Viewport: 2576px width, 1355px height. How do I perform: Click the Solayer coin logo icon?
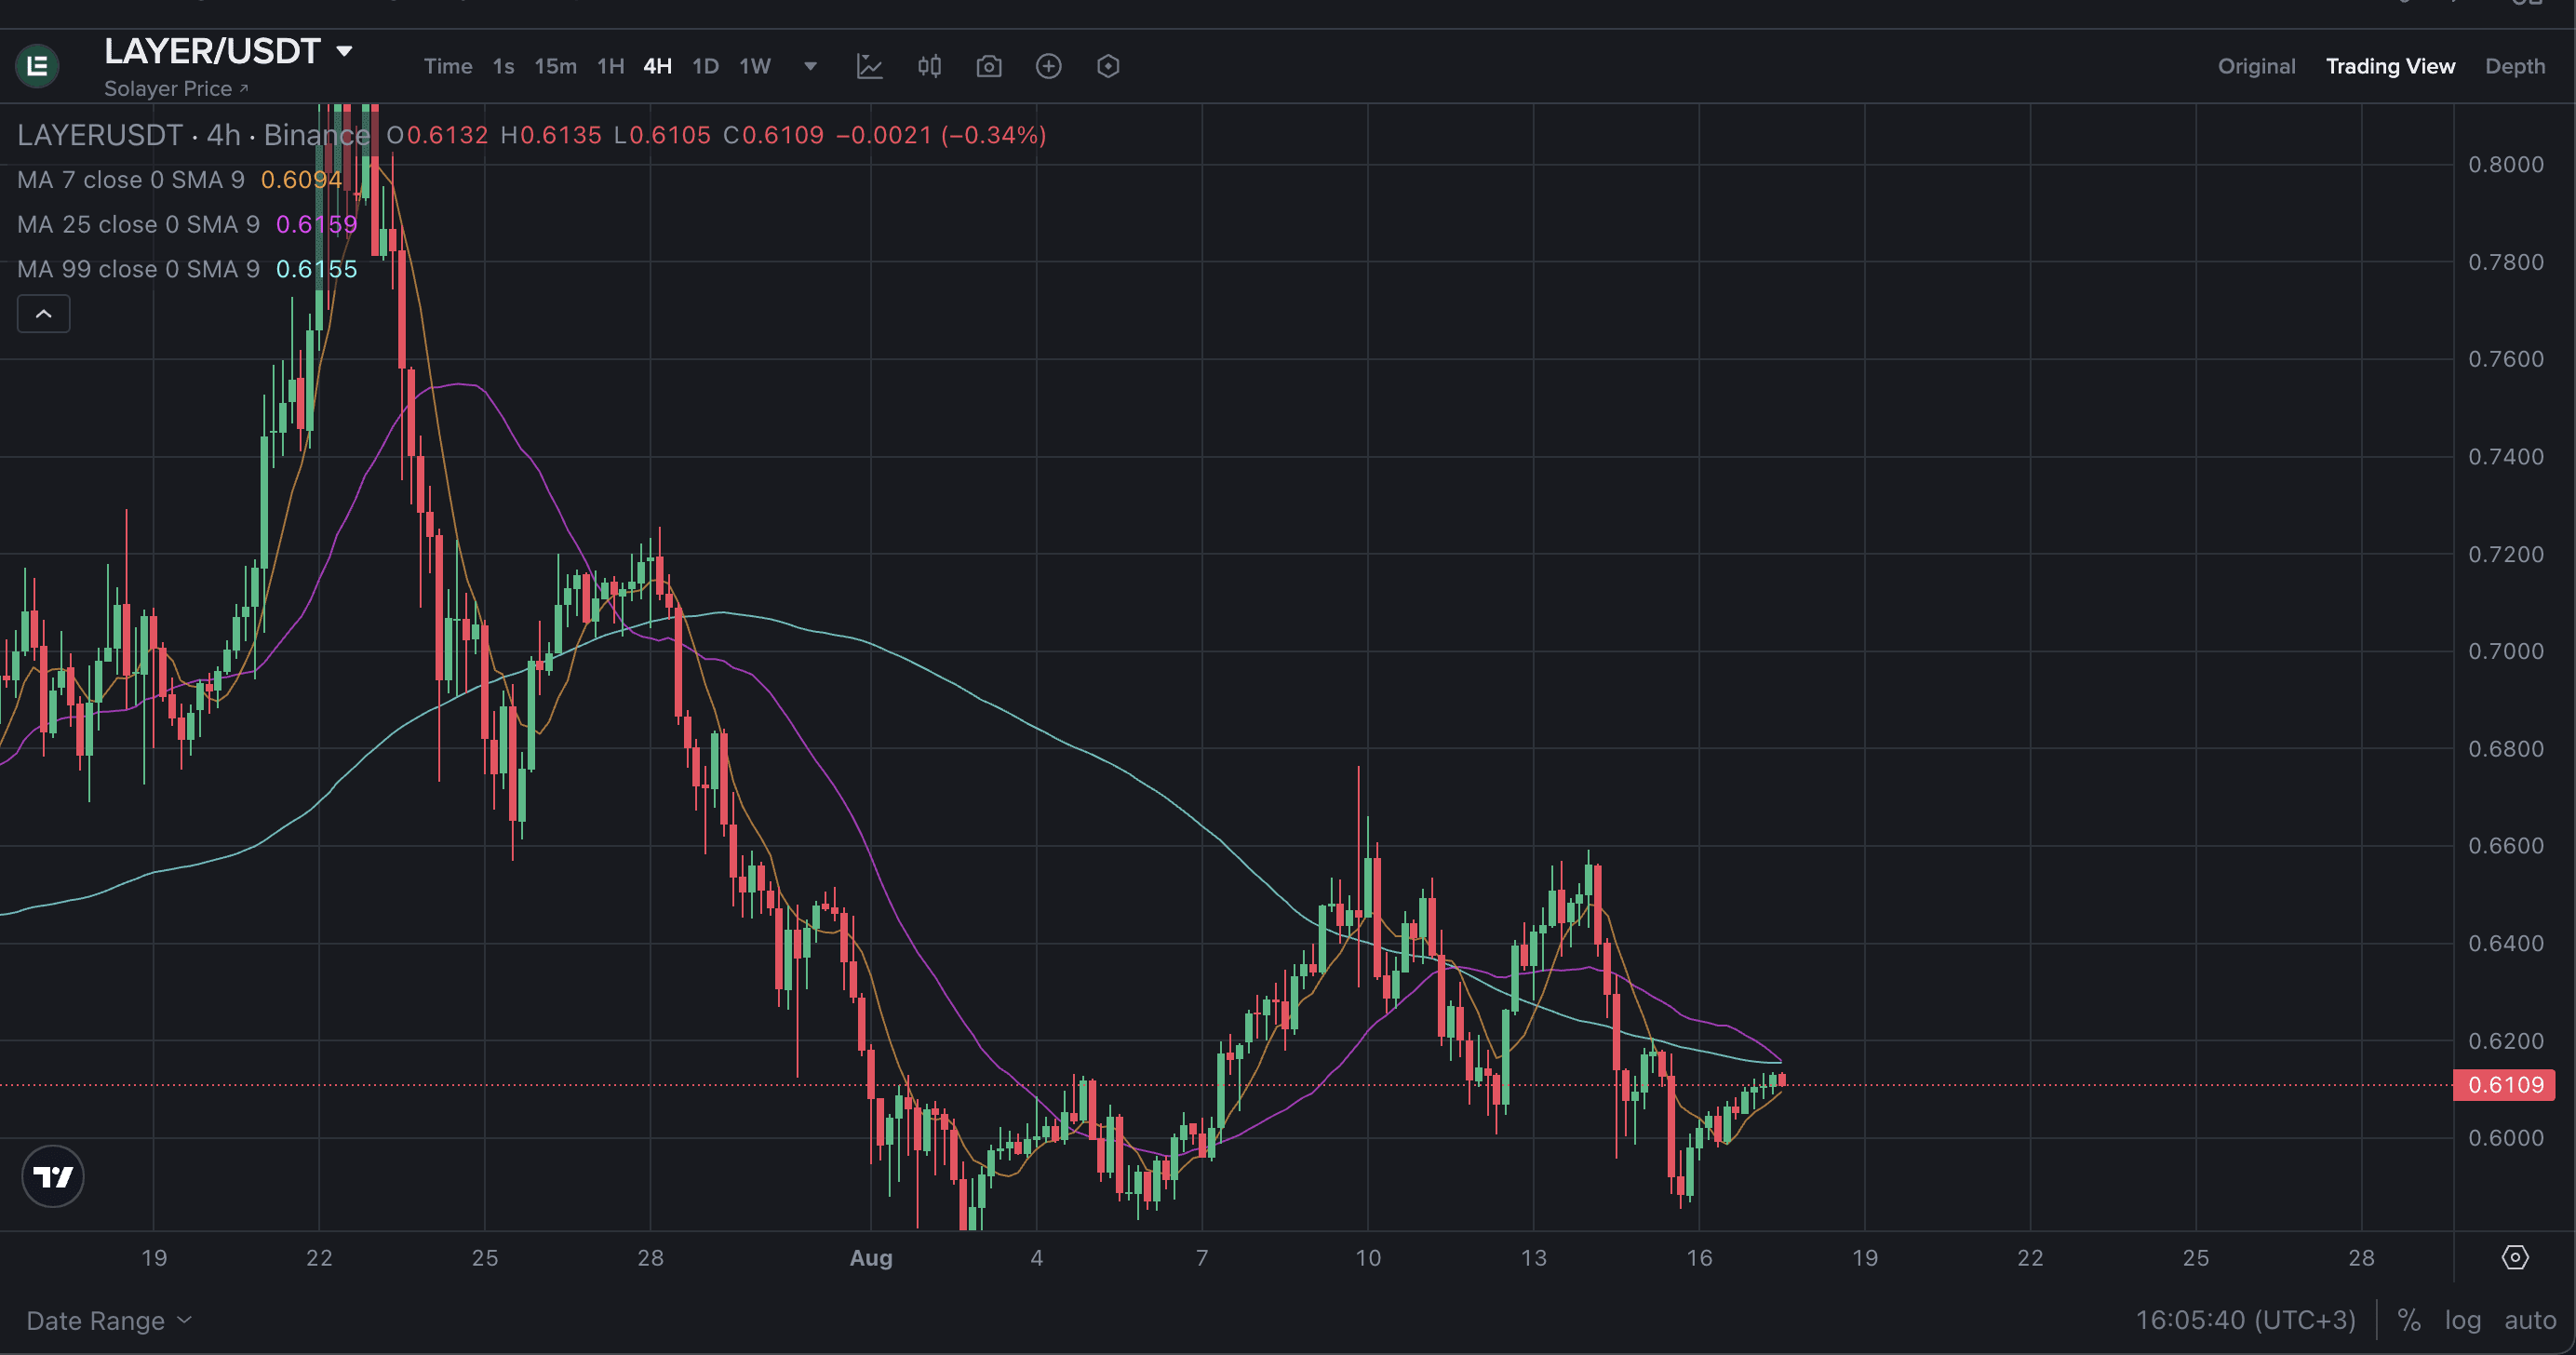pyautogui.click(x=37, y=66)
